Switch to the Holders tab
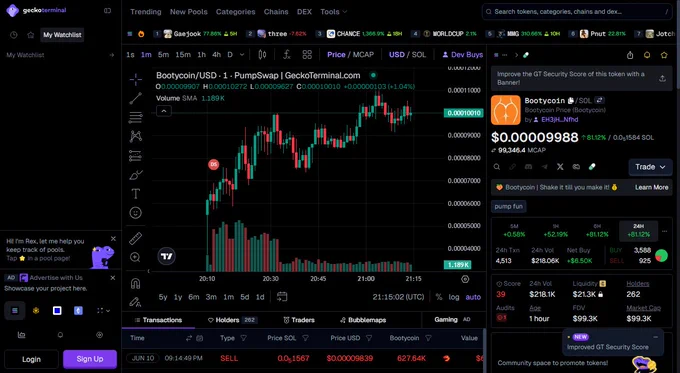Viewport: 680px width, 373px height. [x=232, y=320]
